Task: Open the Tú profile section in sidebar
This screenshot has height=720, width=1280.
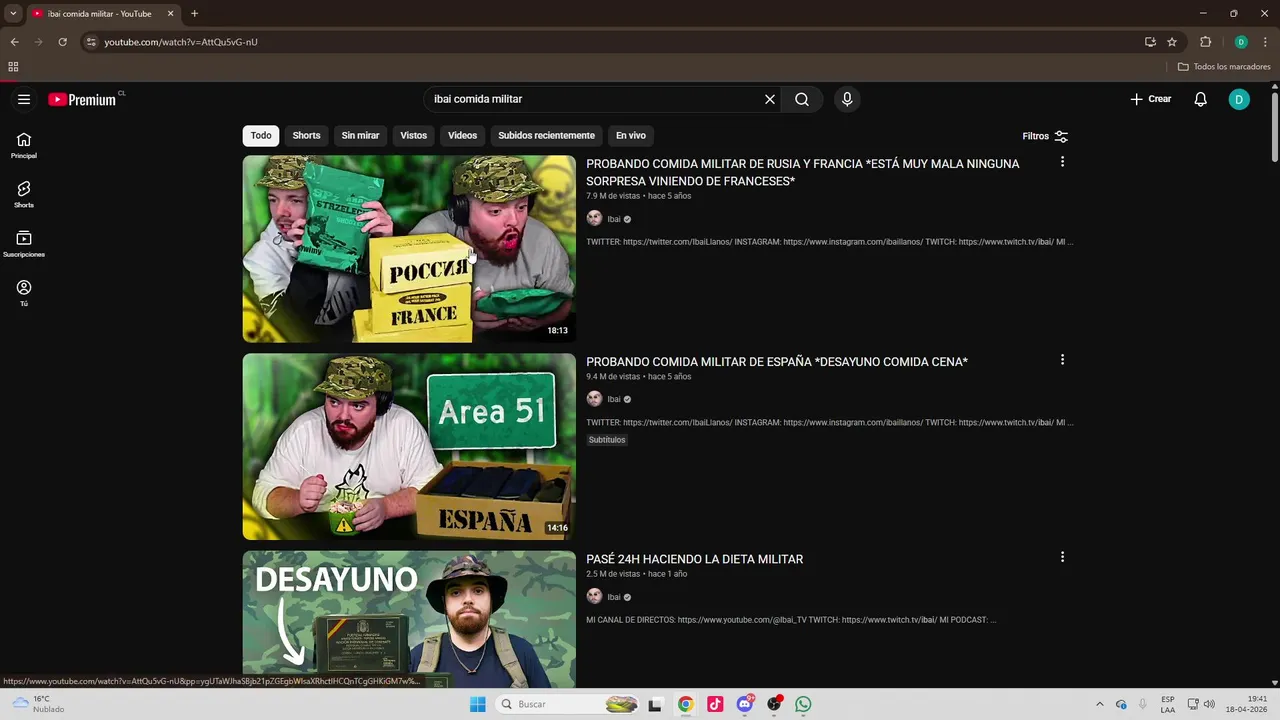Action: [24, 293]
